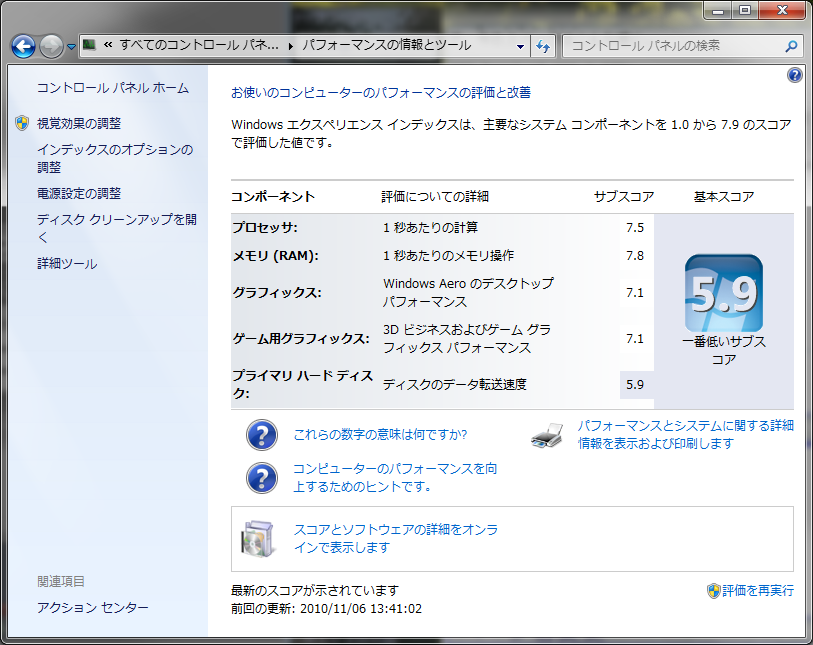Screen dimensions: 813x645
Task: Click the 5.9 base score badge
Action: click(723, 293)
